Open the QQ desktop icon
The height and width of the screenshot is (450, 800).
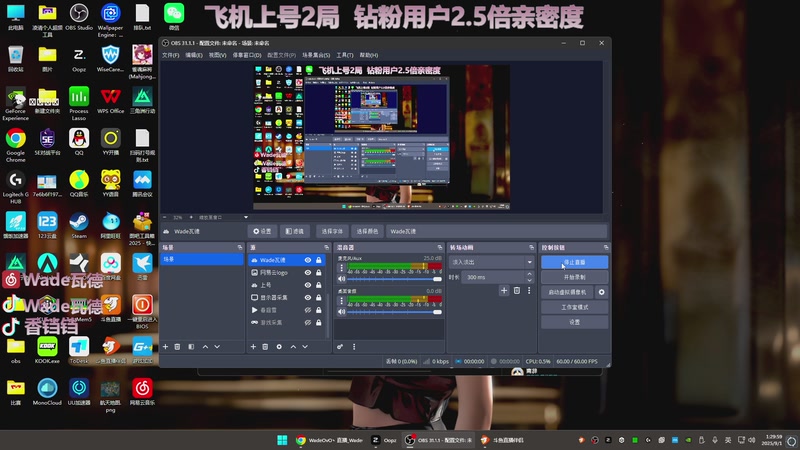pos(79,142)
